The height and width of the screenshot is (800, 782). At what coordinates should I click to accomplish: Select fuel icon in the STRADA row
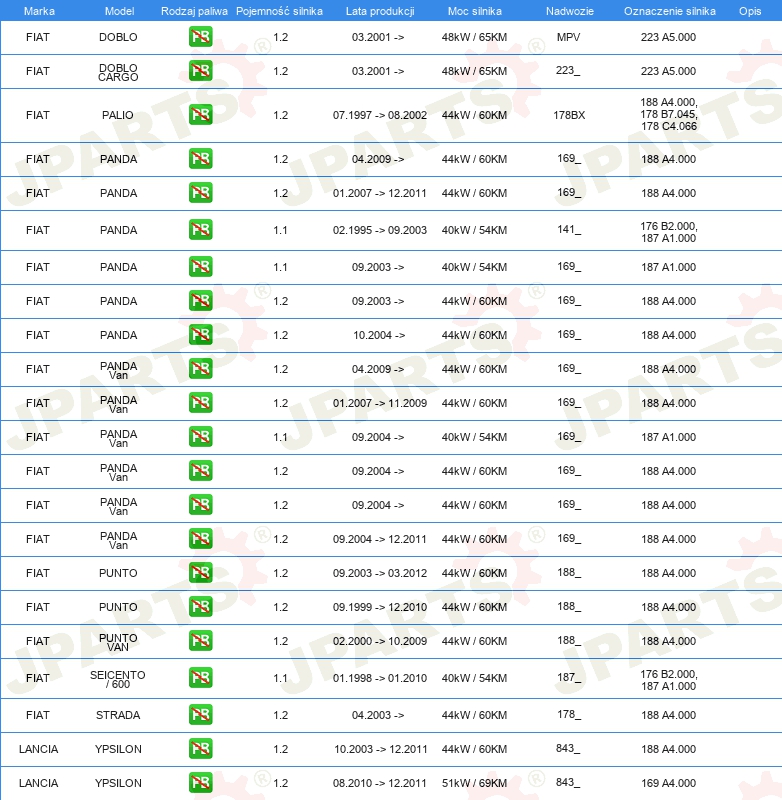pos(200,715)
